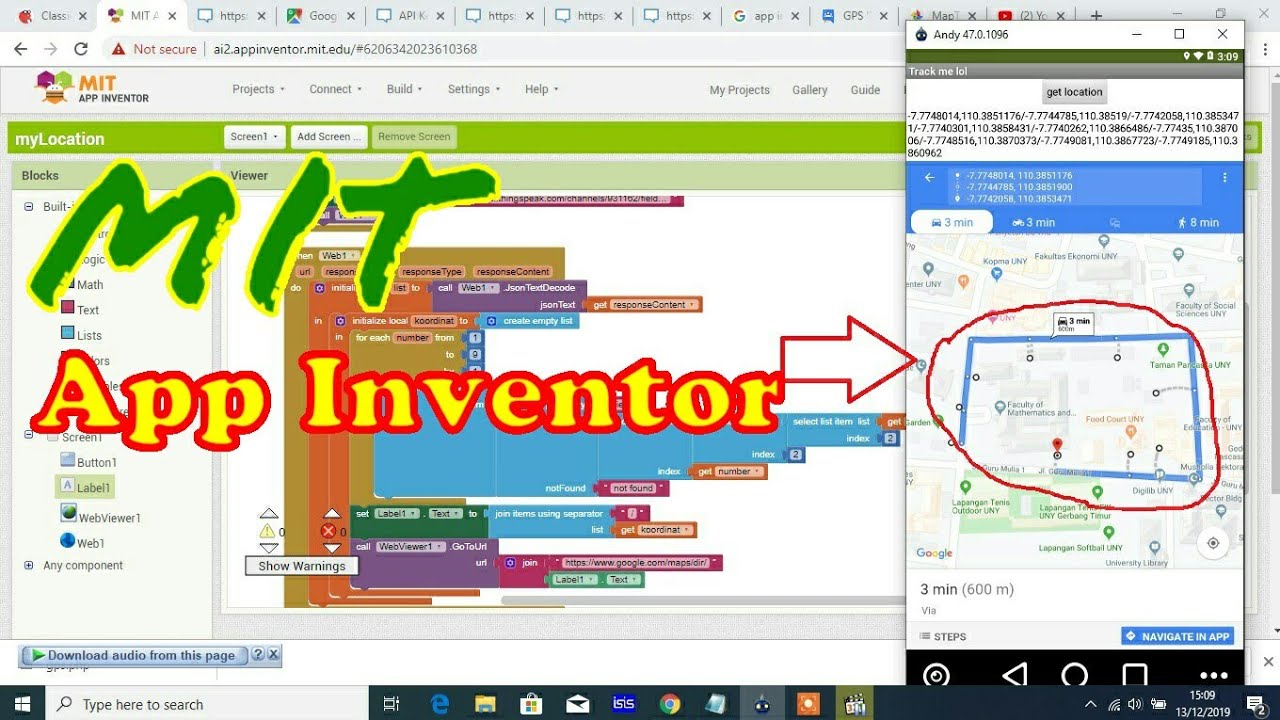Open the Microsoft Store taskbar icon
The width and height of the screenshot is (1280, 720).
[x=531, y=704]
